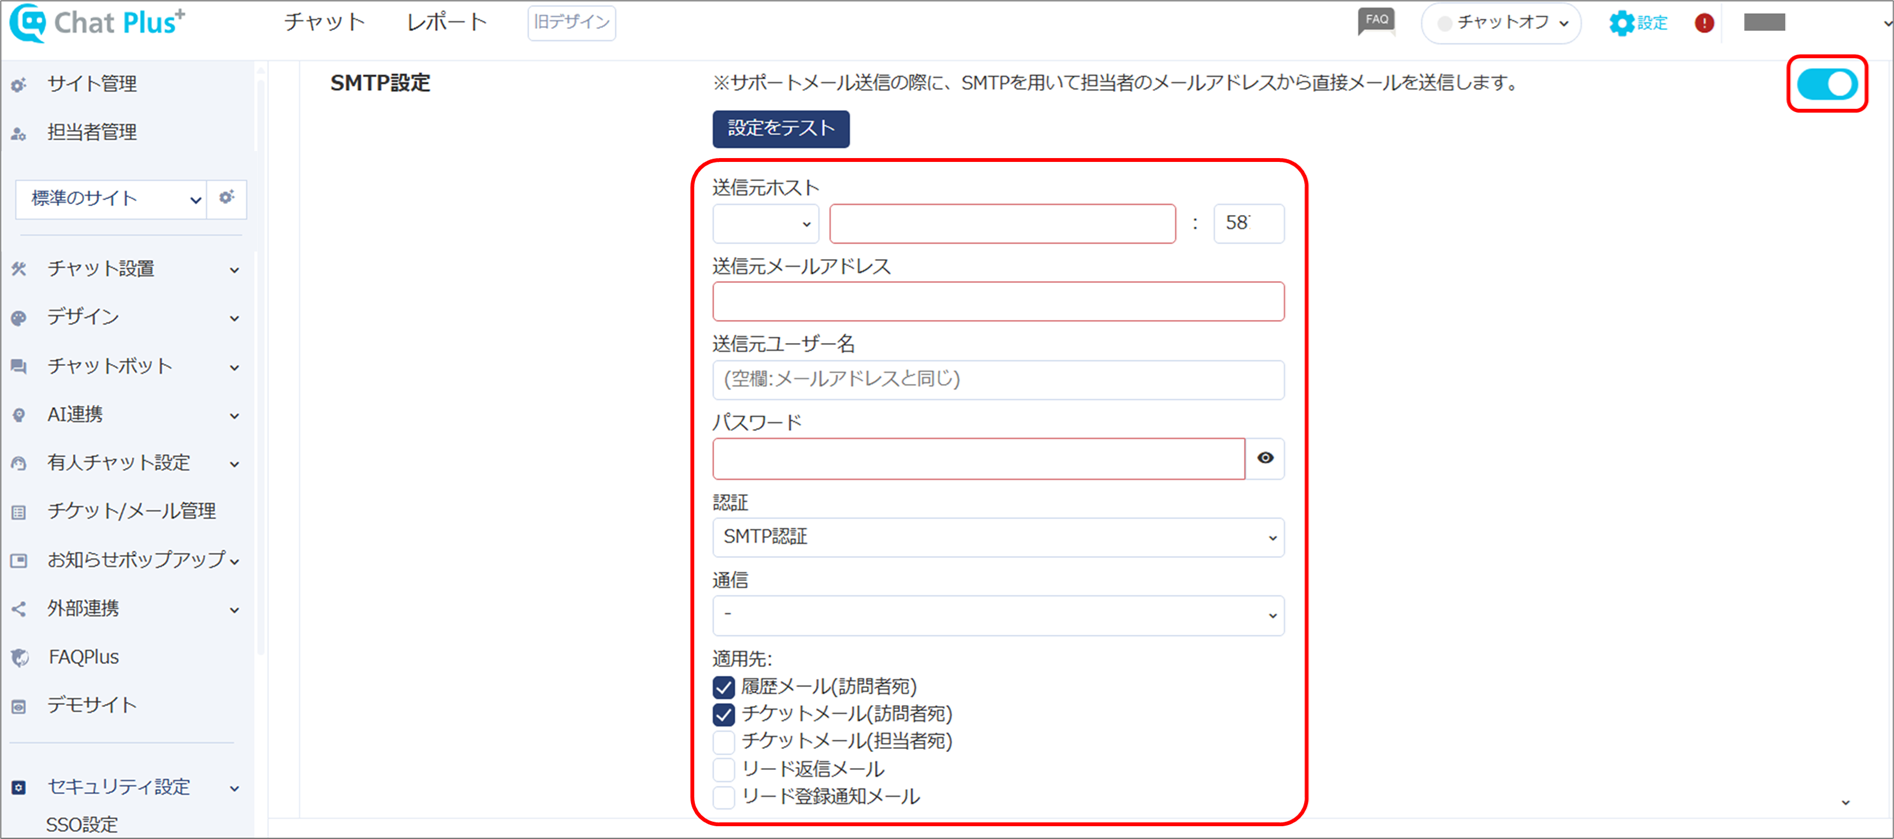1894x839 pixels.
Task: Click the settings gear icon in header
Action: tap(1621, 23)
